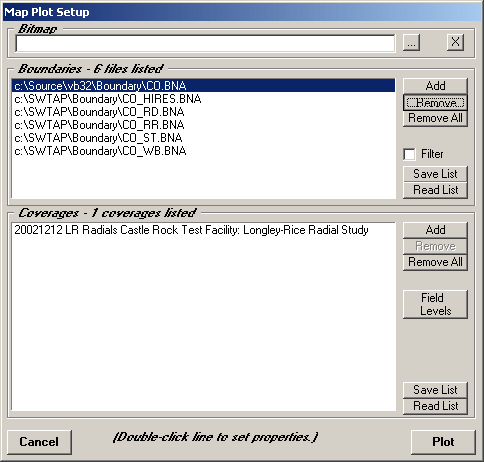The image size is (484, 462).
Task: Clear the Bitmap field with X button
Action: [x=455, y=42]
